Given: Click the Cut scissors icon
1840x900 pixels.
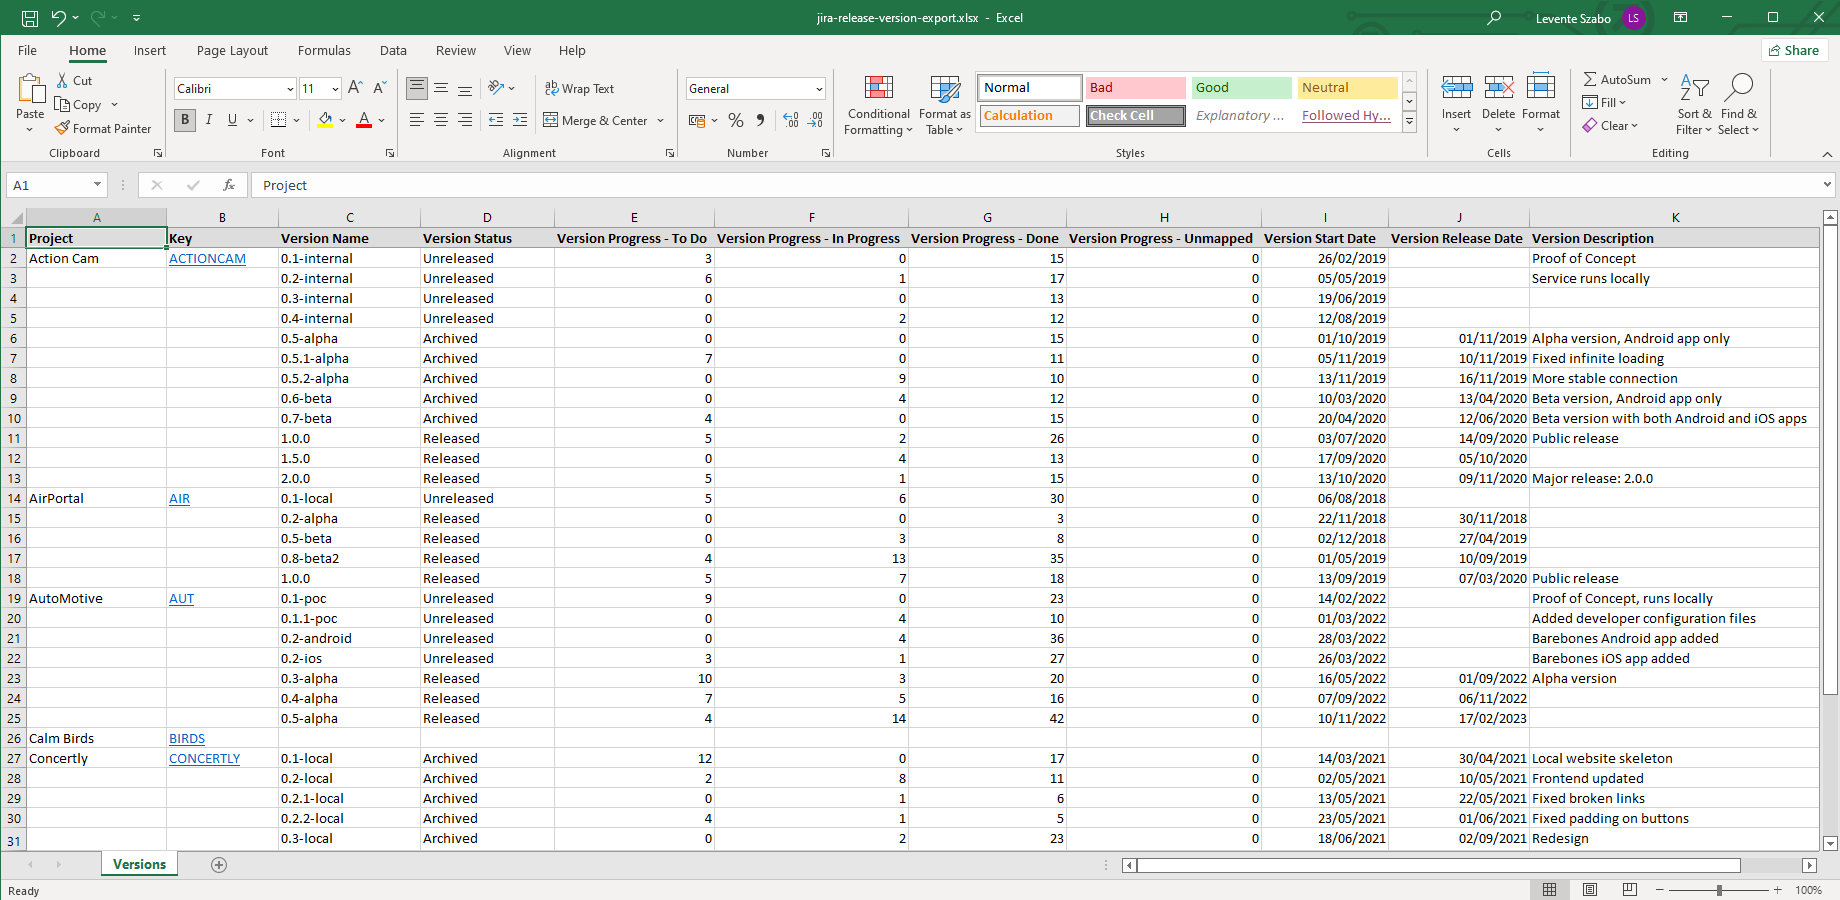Looking at the screenshot, I should pos(62,81).
